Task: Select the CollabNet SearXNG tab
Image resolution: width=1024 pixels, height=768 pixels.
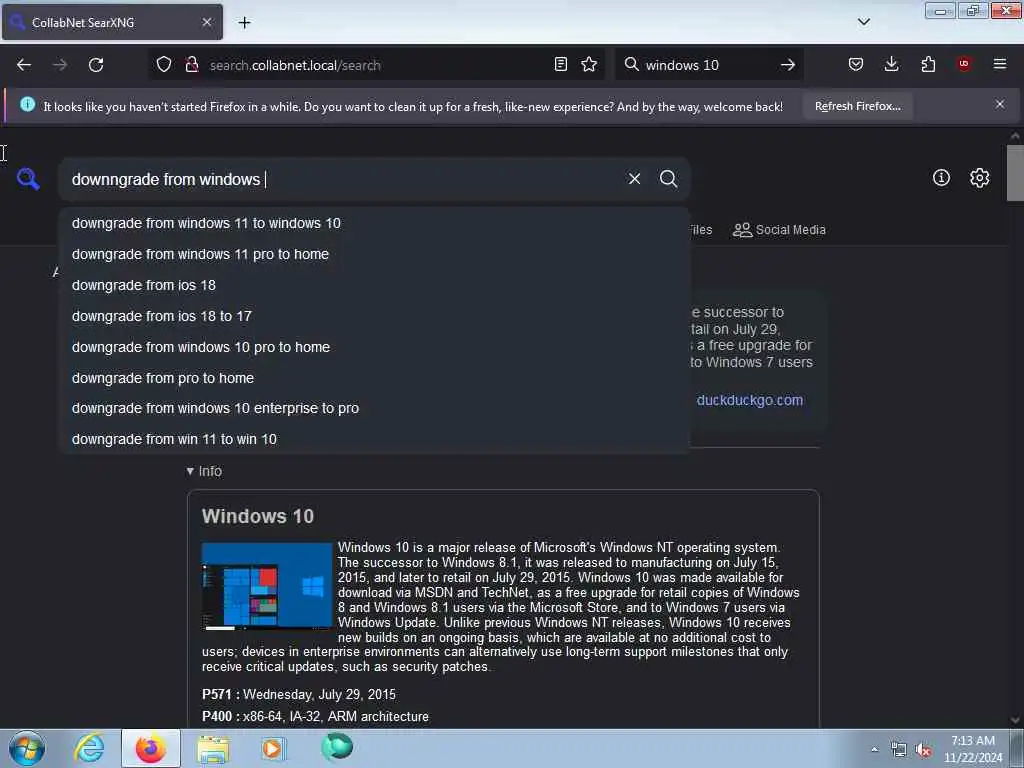Action: pos(112,22)
